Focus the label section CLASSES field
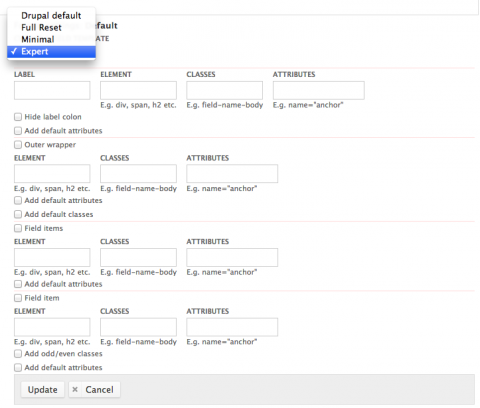The image size is (480, 408). click(225, 90)
